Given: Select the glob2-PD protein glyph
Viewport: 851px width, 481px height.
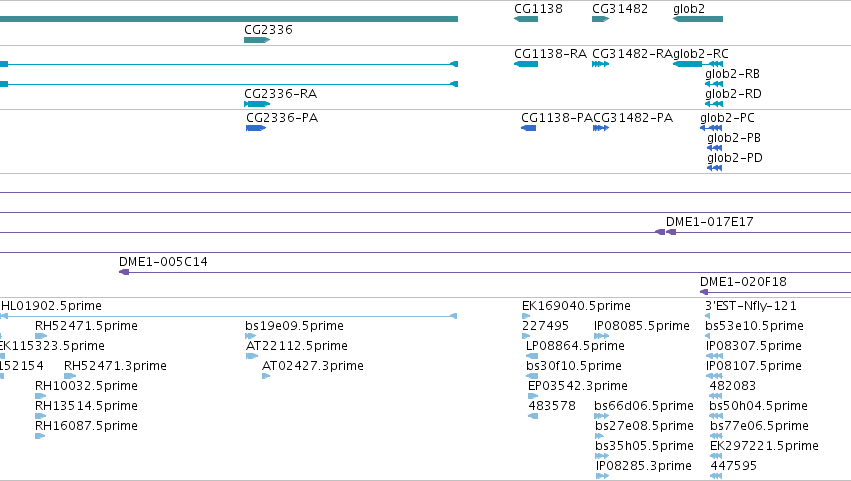Looking at the screenshot, I should tap(715, 168).
